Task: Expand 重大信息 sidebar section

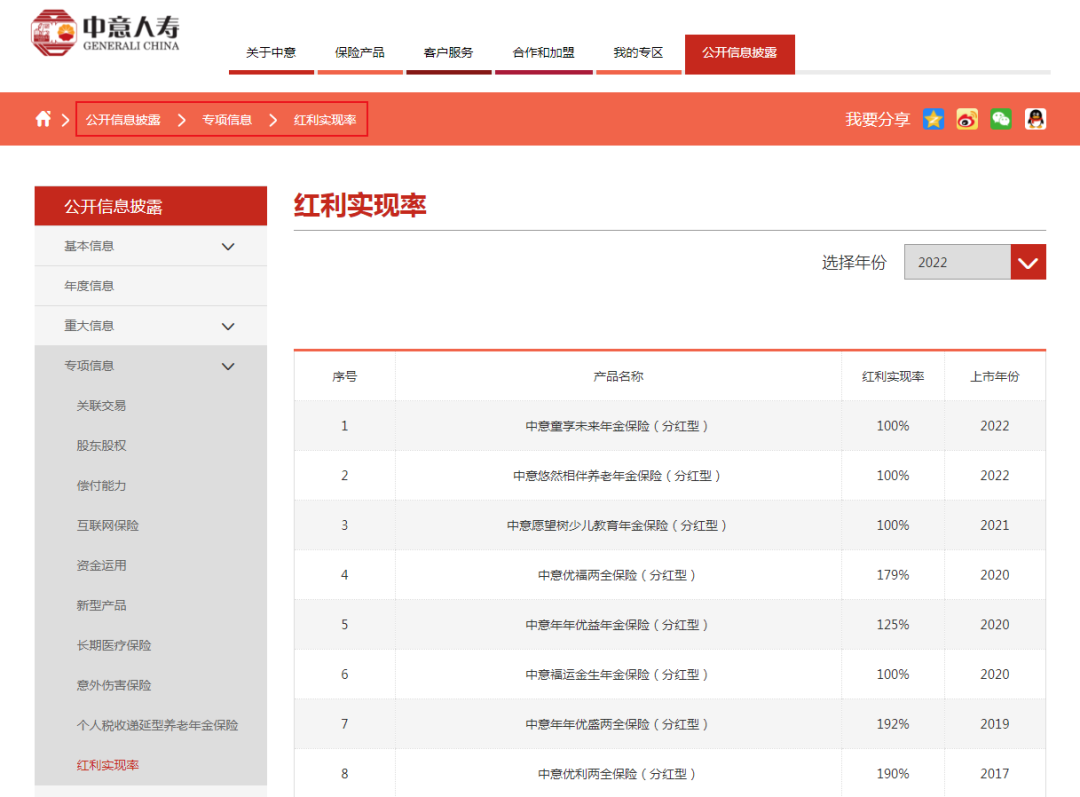Action: tap(151, 326)
